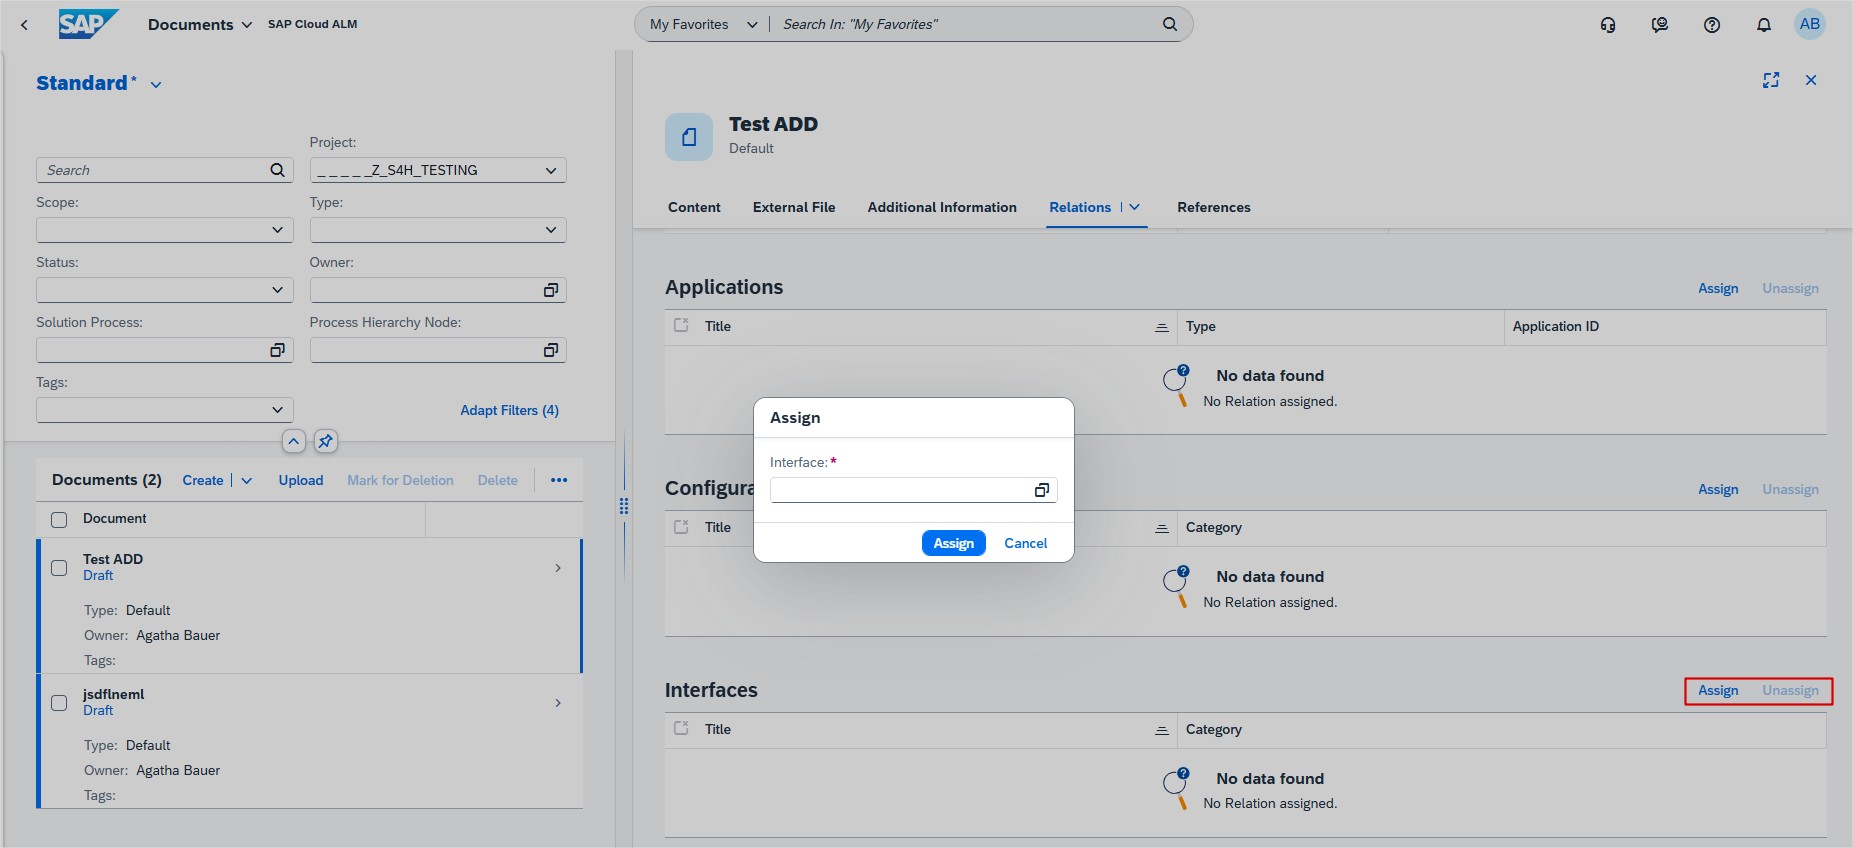Open the help question mark icon
Viewport: 1853px width, 848px height.
click(1711, 25)
